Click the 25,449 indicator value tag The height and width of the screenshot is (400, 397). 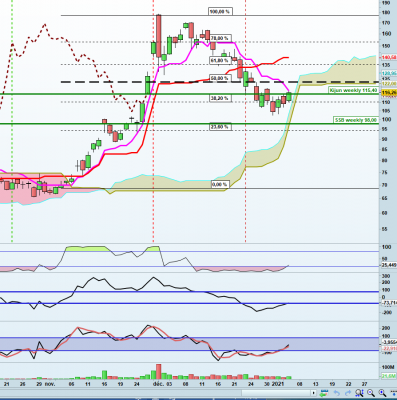click(x=389, y=265)
